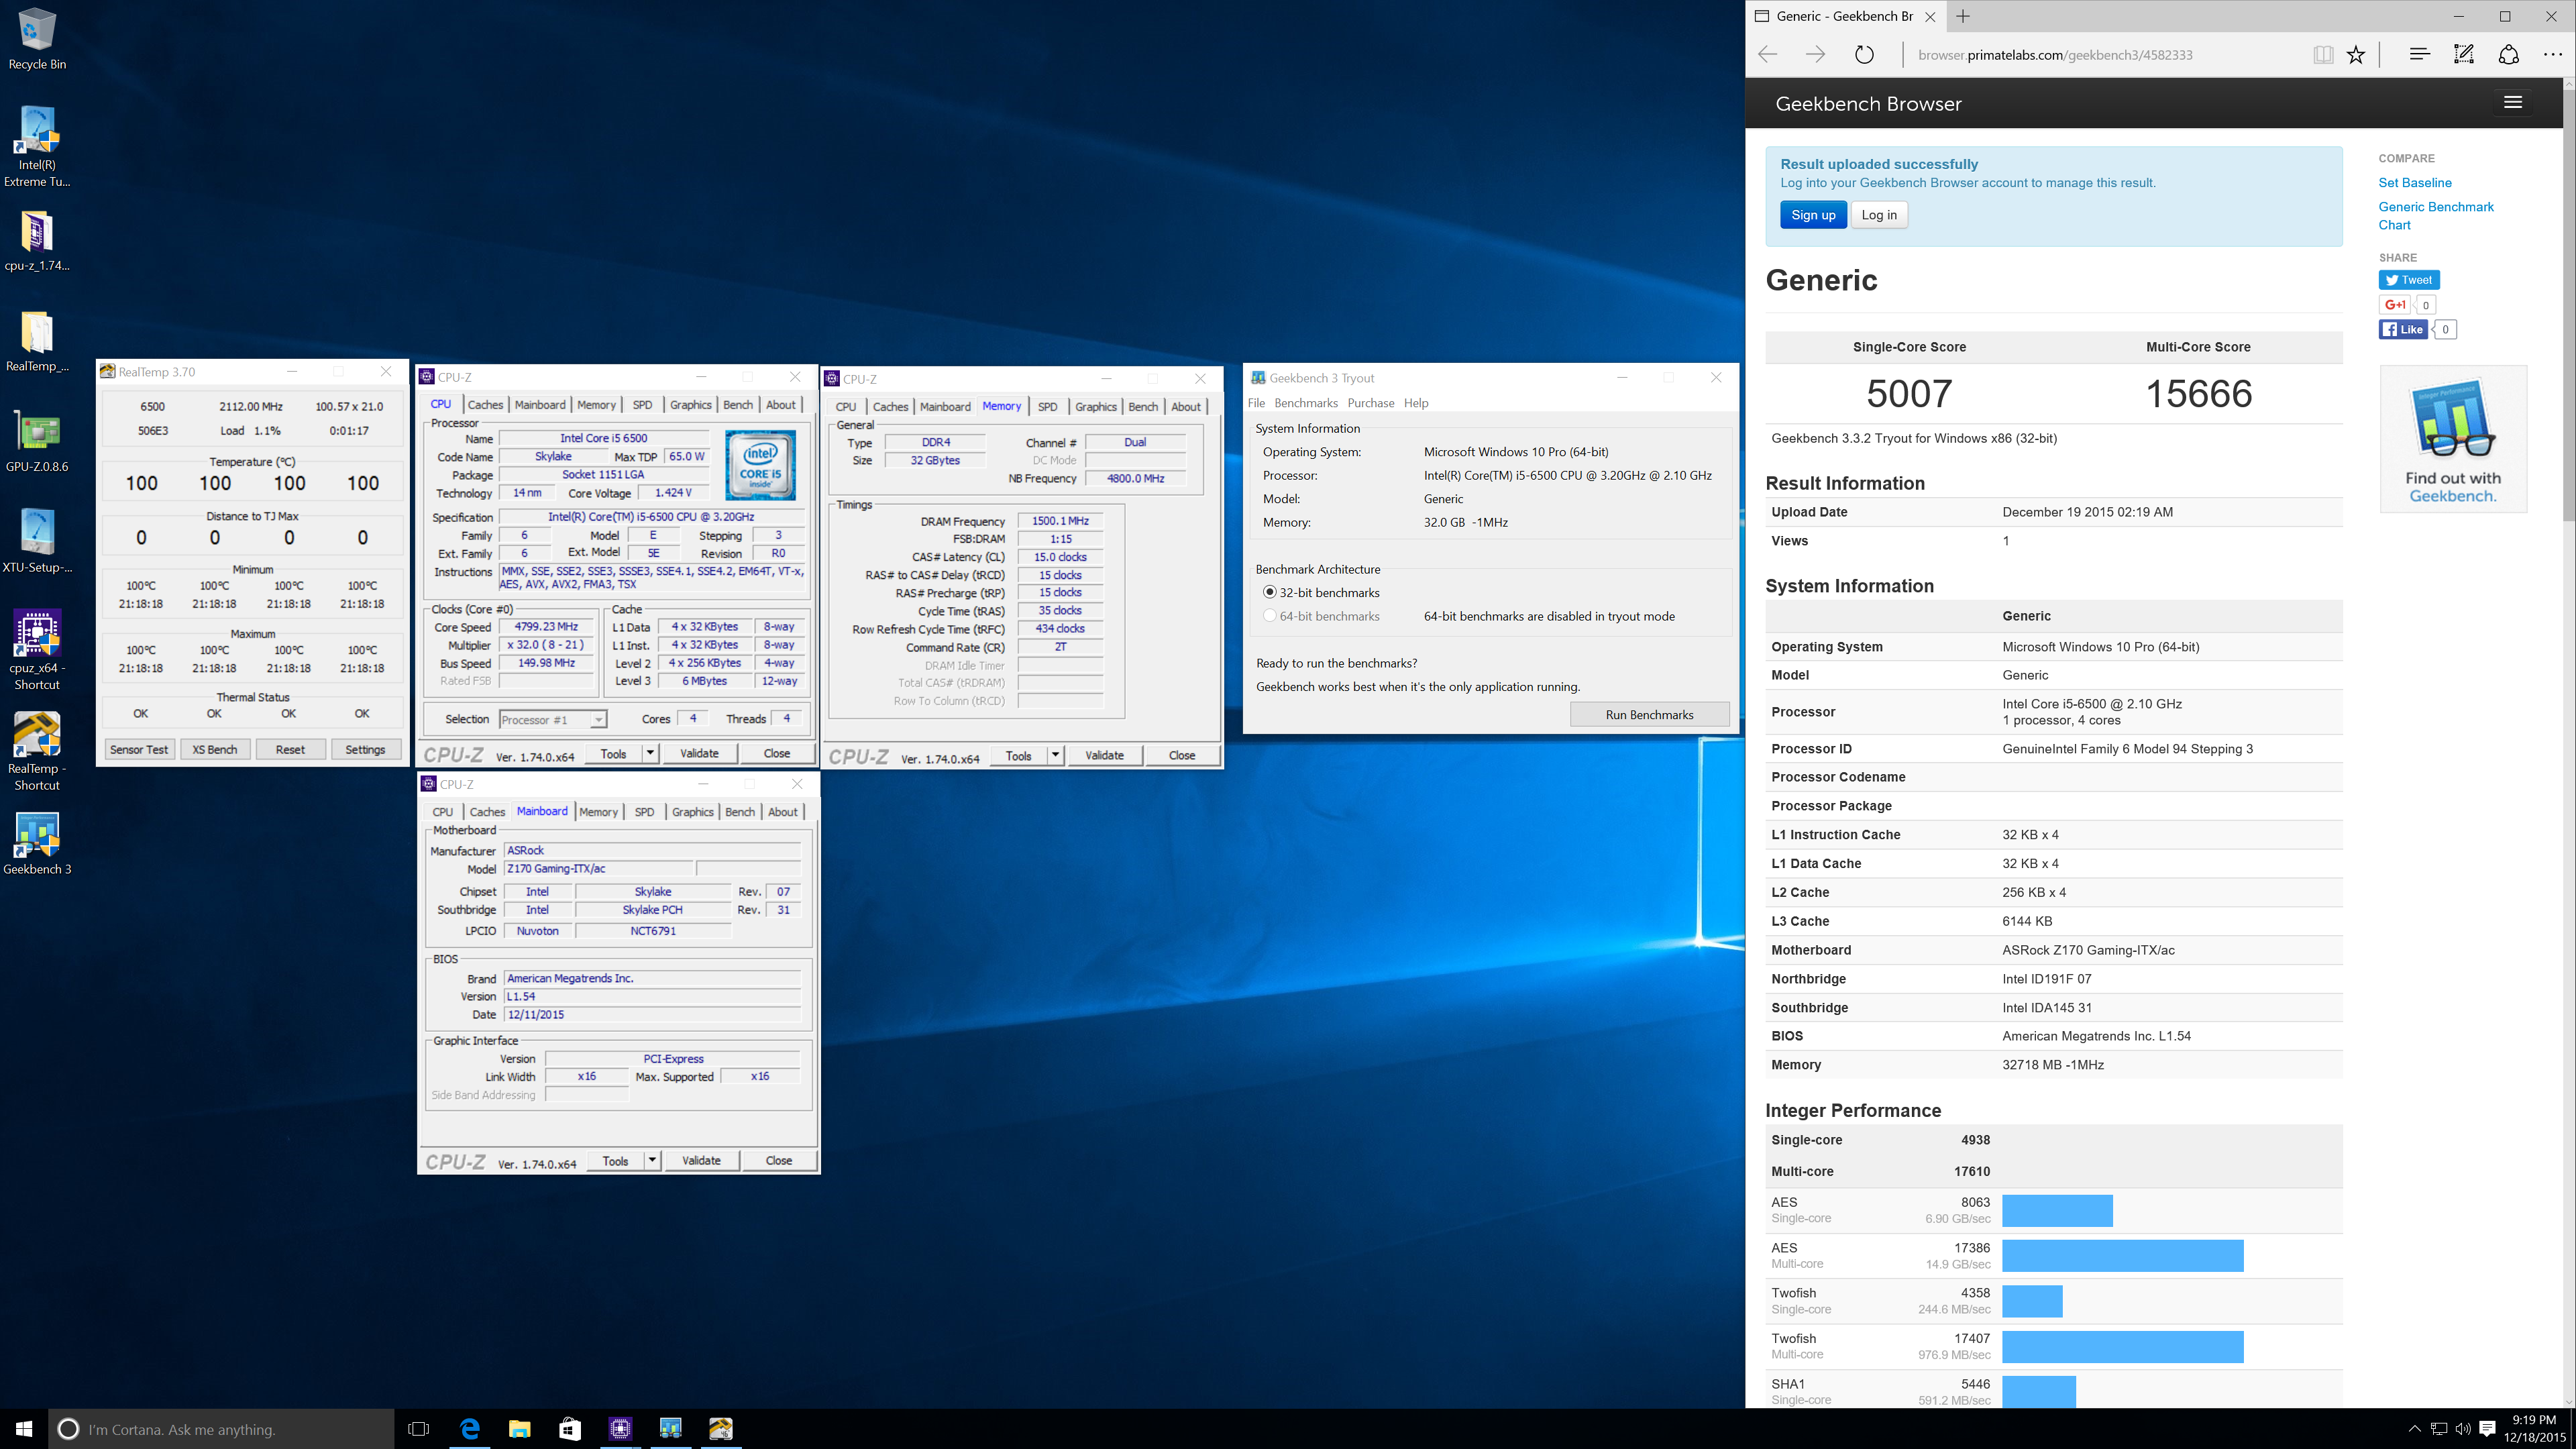This screenshot has height=1449, width=2576.
Task: Refresh the Geekbench Browser page
Action: coord(1864,55)
